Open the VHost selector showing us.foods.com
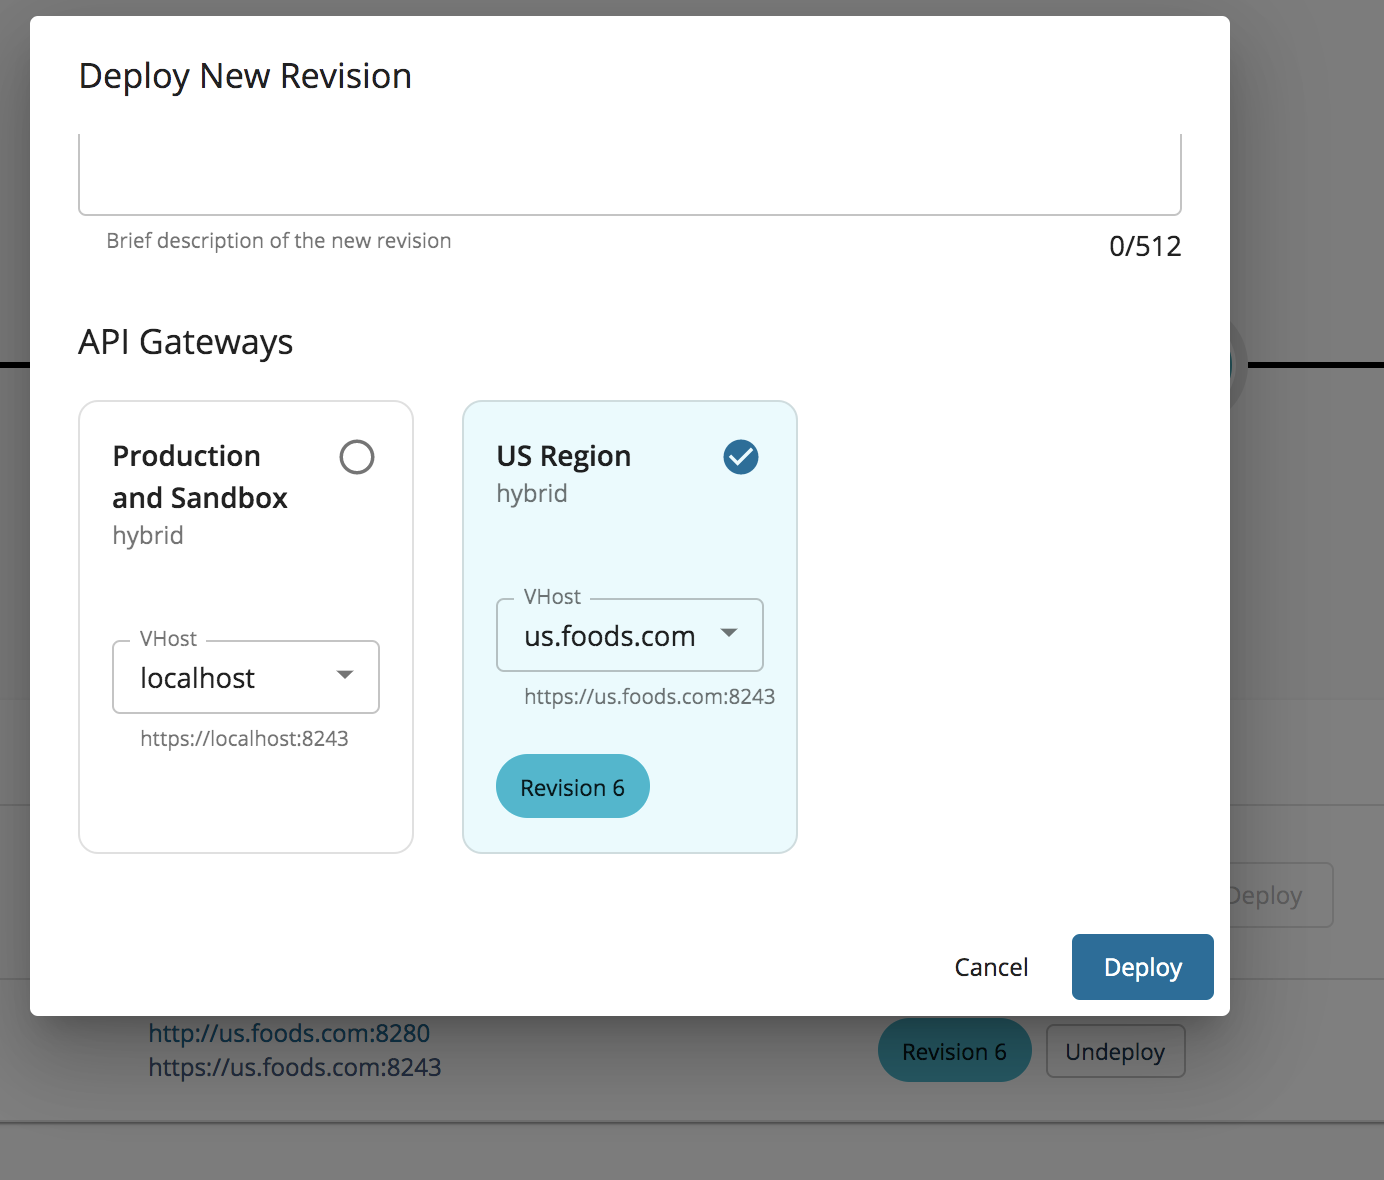 click(629, 634)
